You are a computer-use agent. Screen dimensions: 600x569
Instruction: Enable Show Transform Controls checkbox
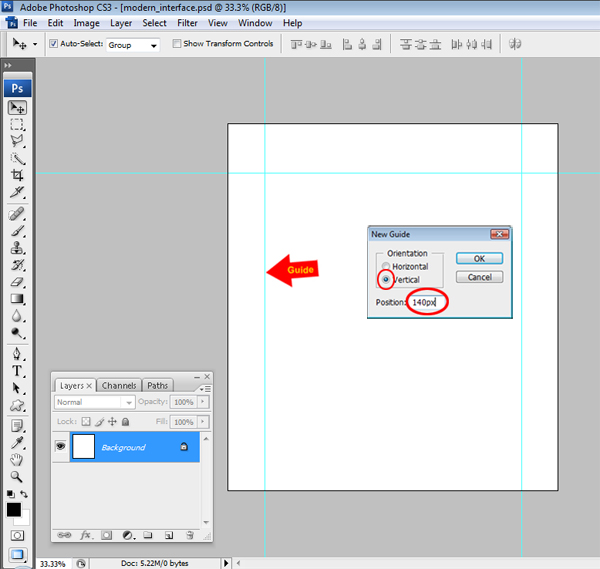[x=176, y=43]
